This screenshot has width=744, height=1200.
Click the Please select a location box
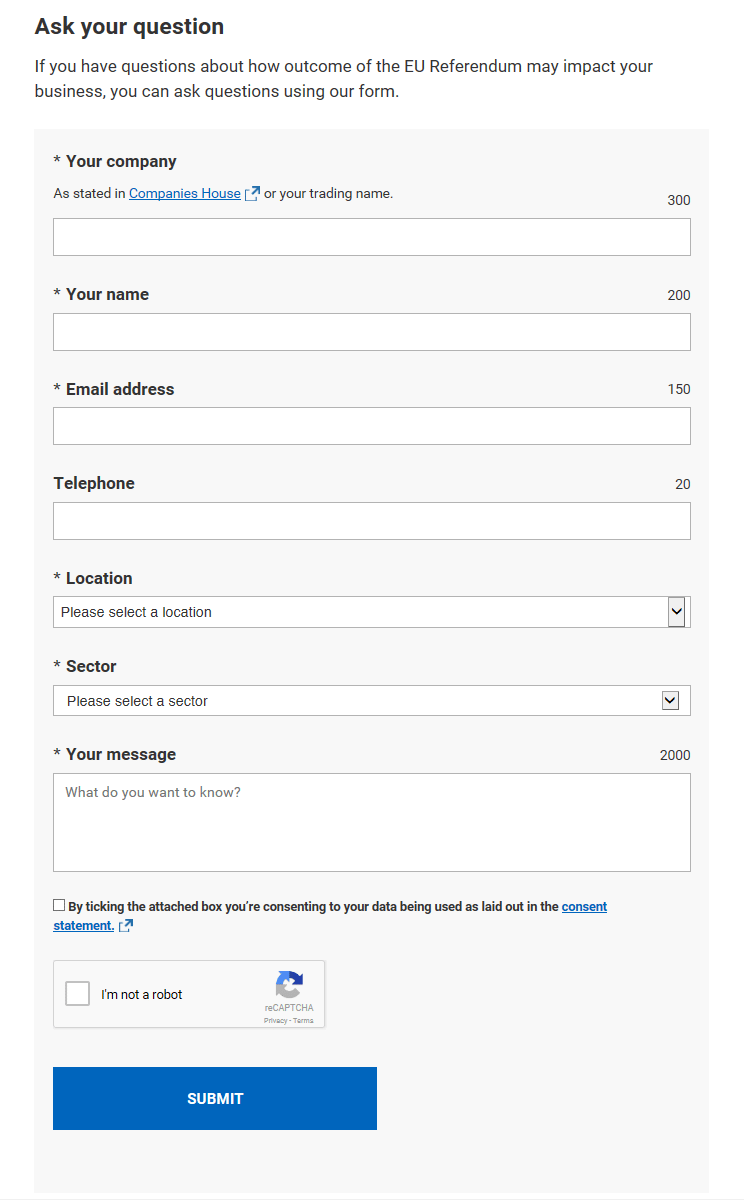[360, 612]
